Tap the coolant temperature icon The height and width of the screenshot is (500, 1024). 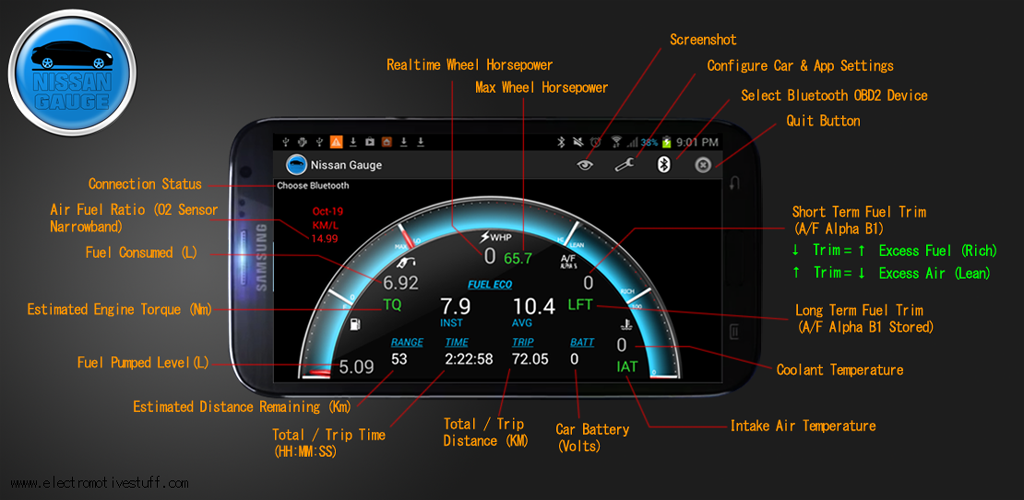coord(625,325)
